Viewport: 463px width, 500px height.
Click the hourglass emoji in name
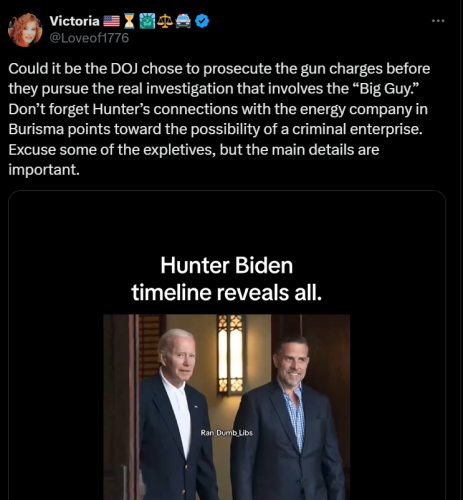tap(129, 21)
